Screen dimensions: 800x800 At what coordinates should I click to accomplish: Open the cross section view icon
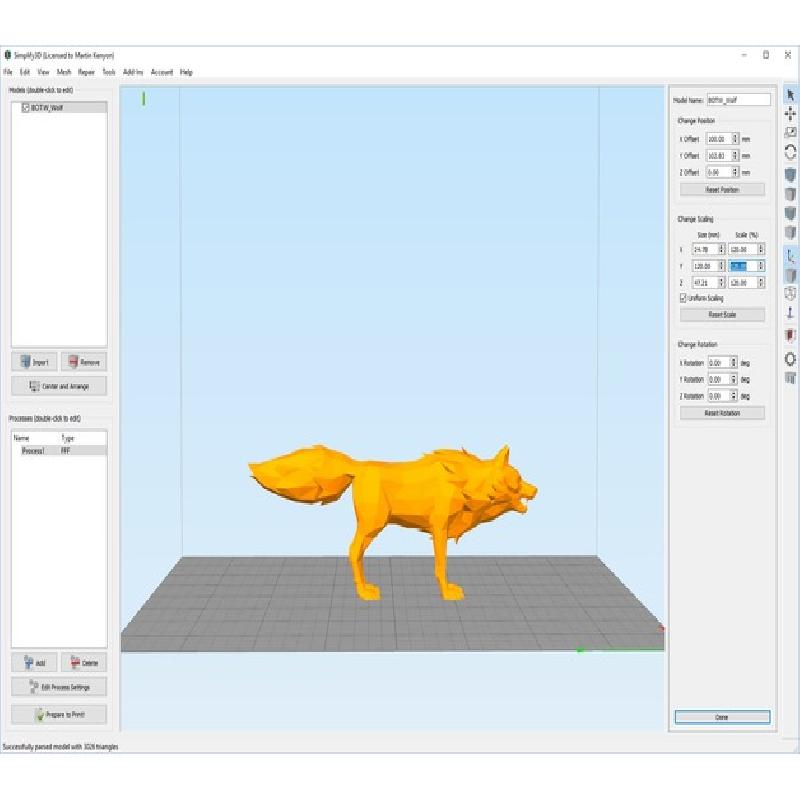point(790,378)
